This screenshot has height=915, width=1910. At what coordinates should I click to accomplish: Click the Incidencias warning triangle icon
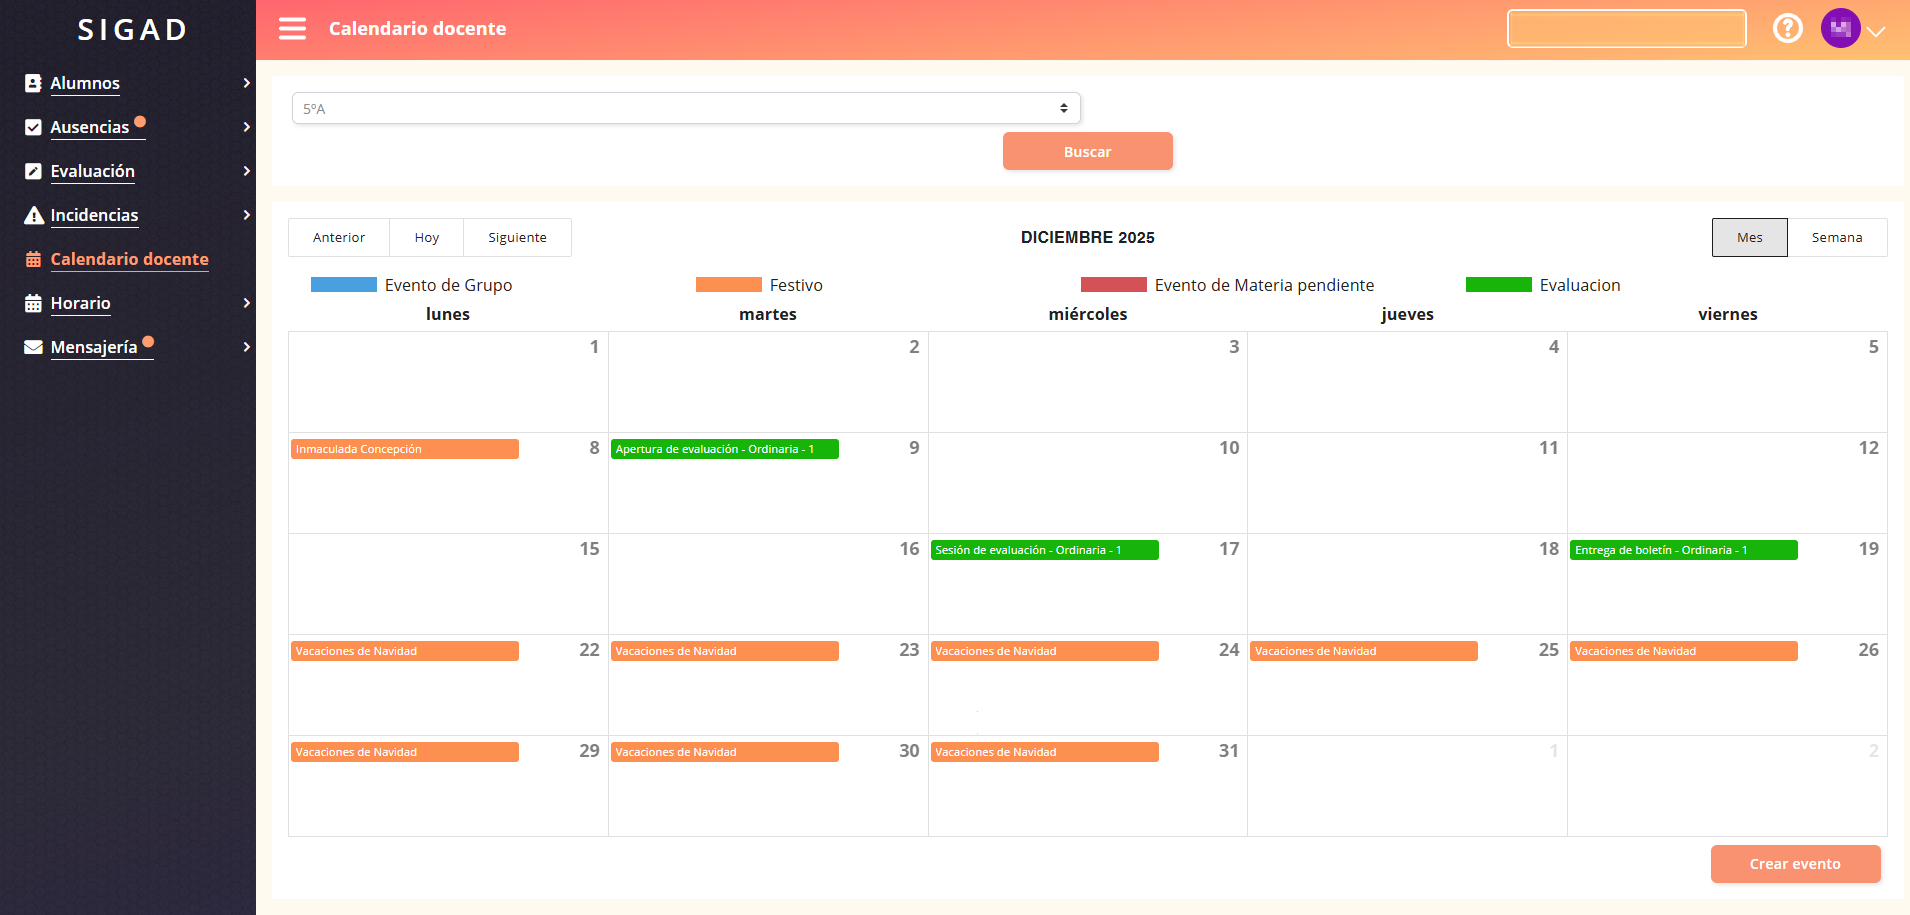tap(33, 216)
